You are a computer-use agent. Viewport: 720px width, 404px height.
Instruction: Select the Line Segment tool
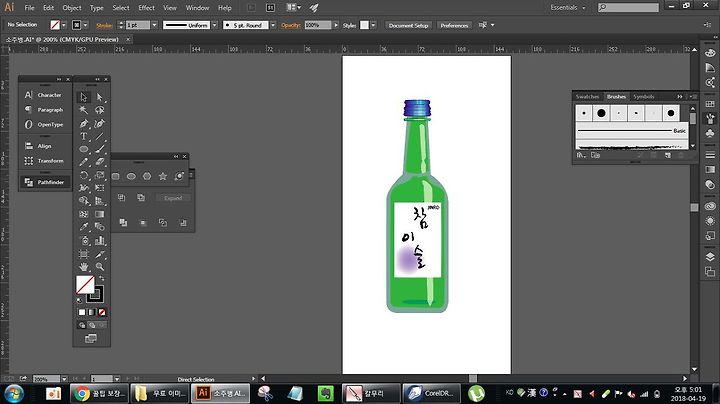[100, 136]
